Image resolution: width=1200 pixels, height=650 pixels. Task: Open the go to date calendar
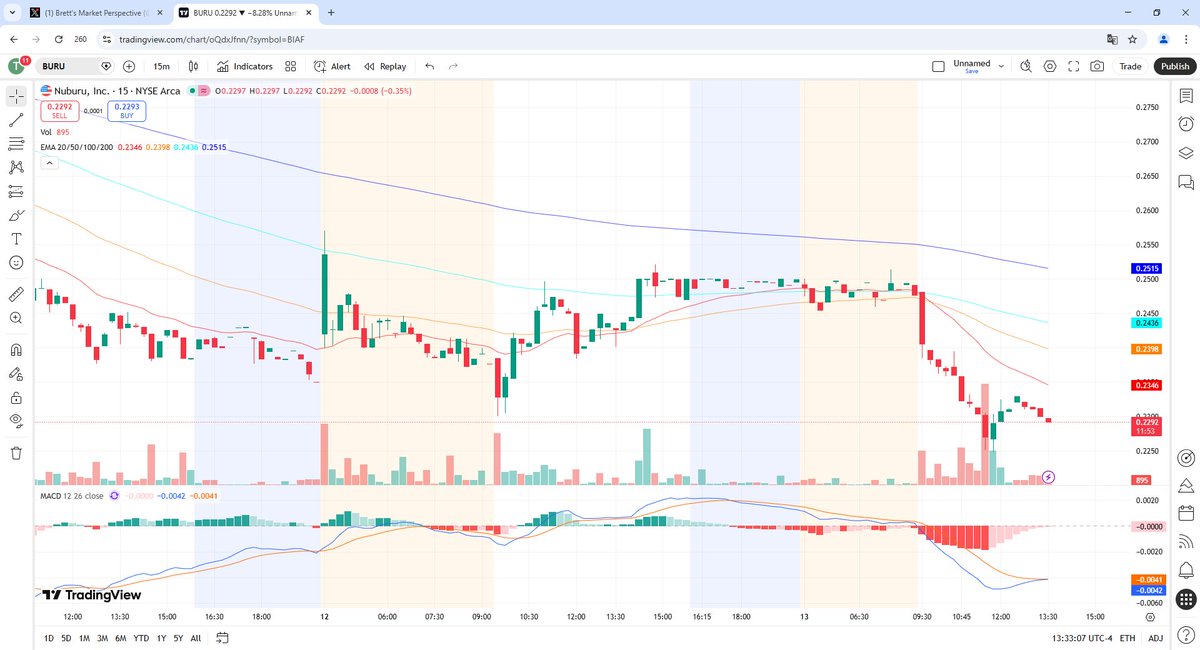[222, 638]
